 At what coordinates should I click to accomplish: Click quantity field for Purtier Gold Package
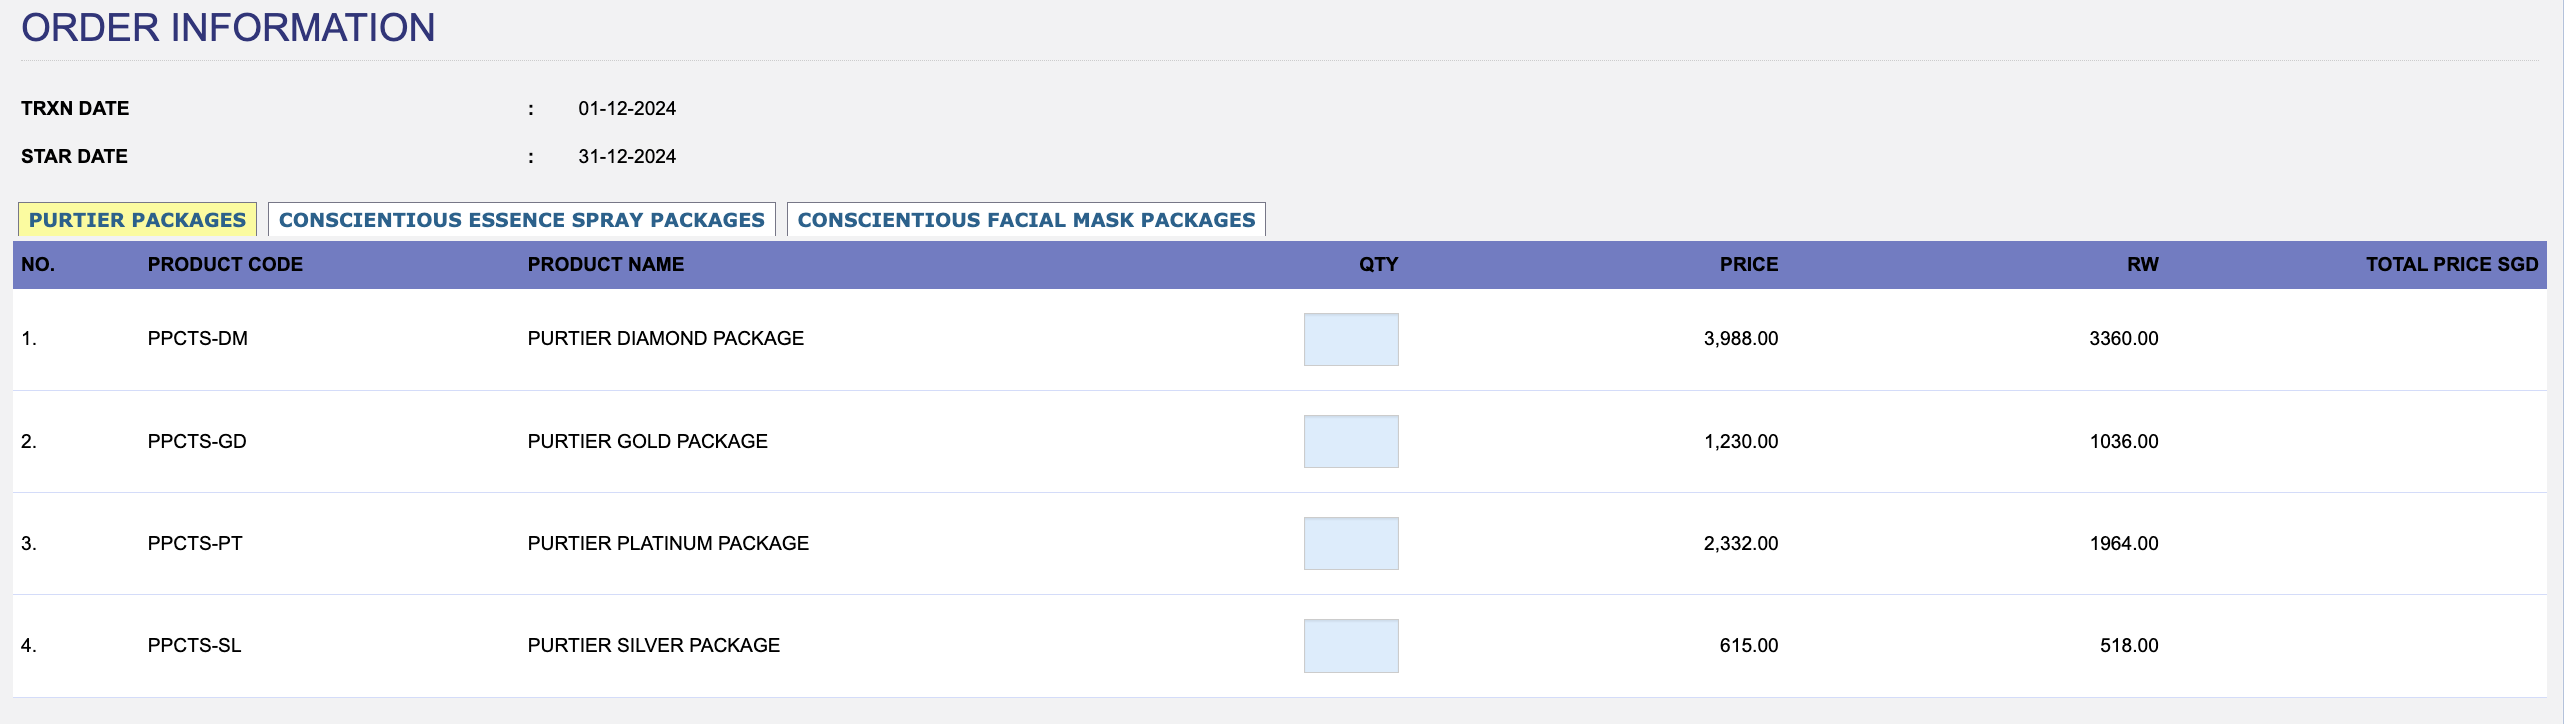[x=1350, y=442]
